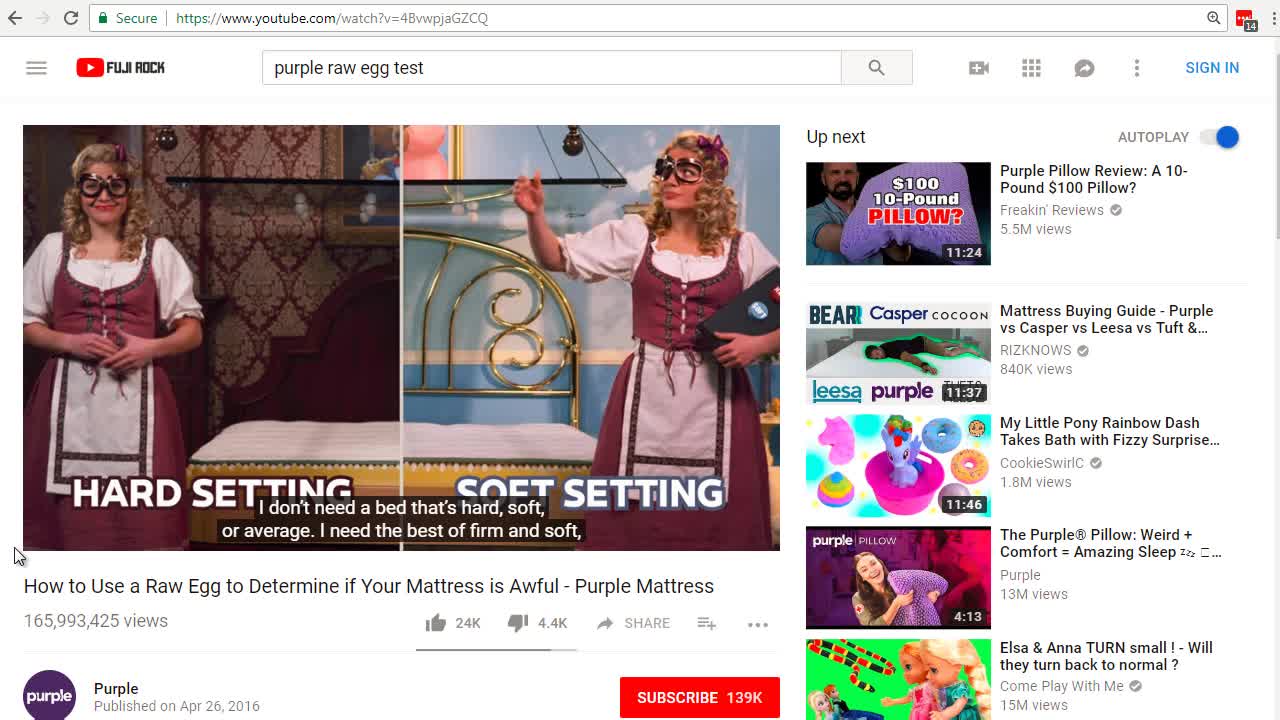This screenshot has height=720, width=1280.
Task: Click the browser forward arrow
Action: [x=43, y=18]
